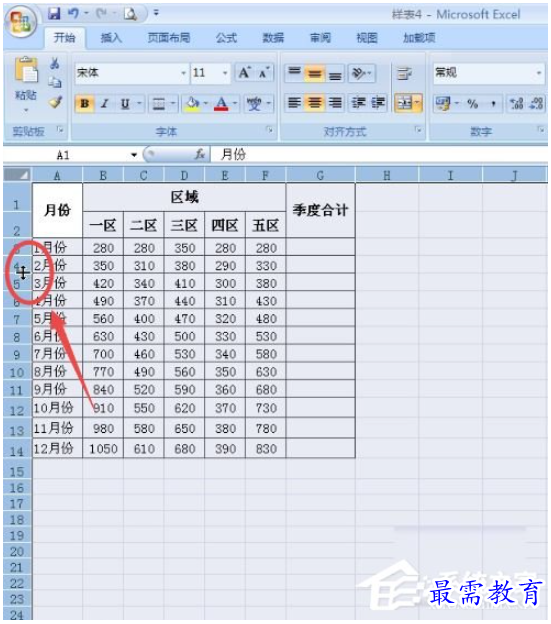
Task: Open the 对齐方式 group dialog launcher
Action: [418, 129]
